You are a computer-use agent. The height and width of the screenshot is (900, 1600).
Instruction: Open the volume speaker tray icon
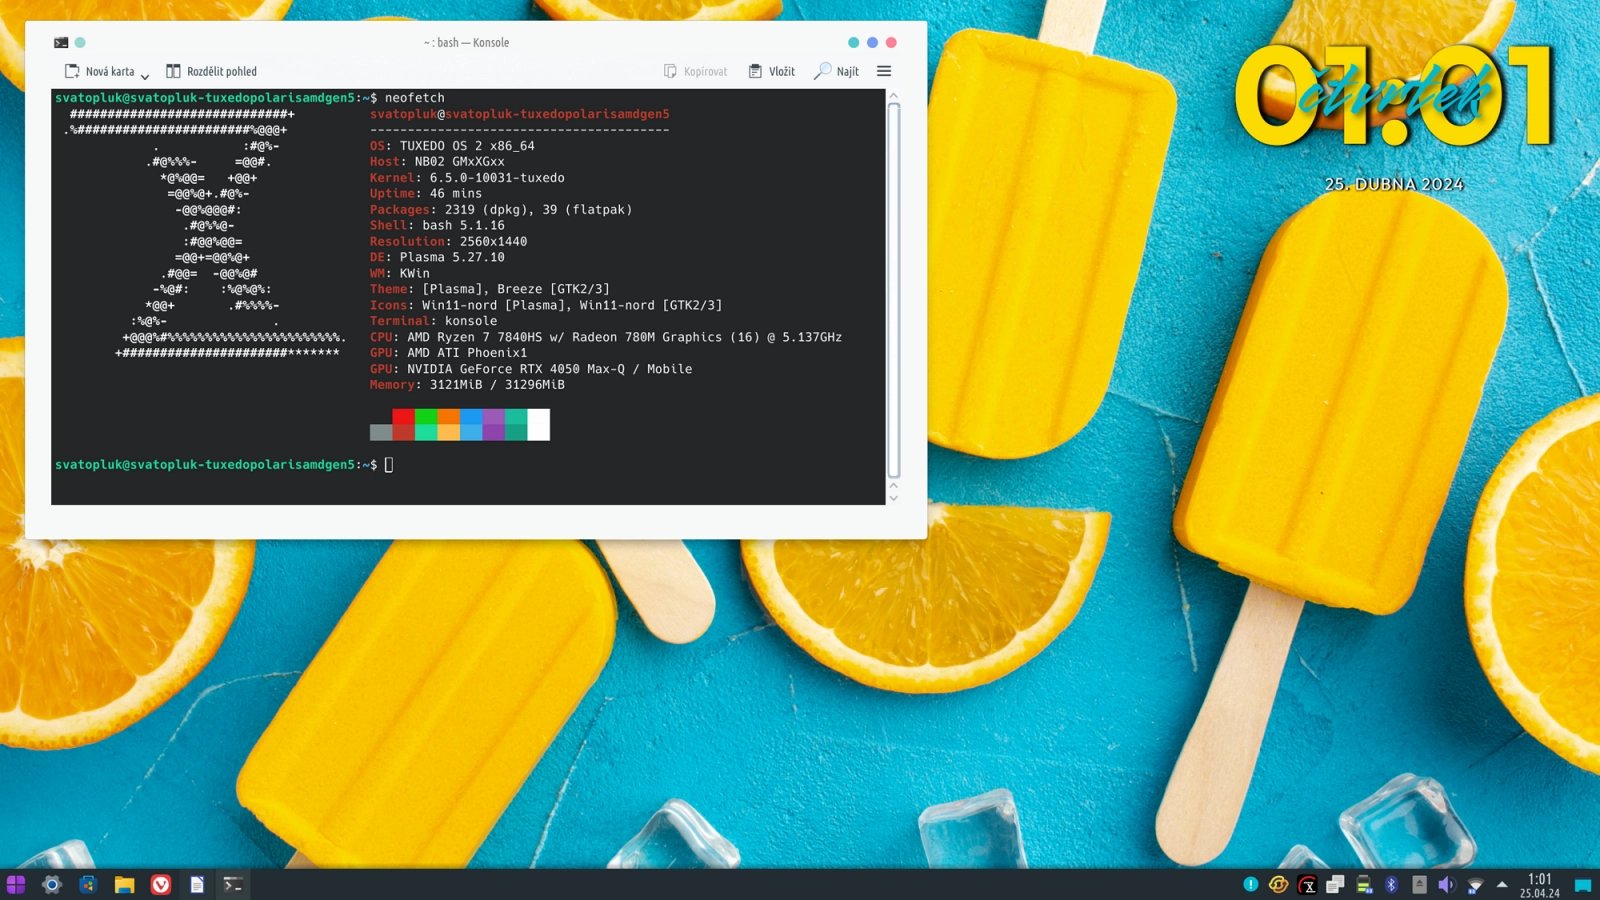click(1446, 884)
